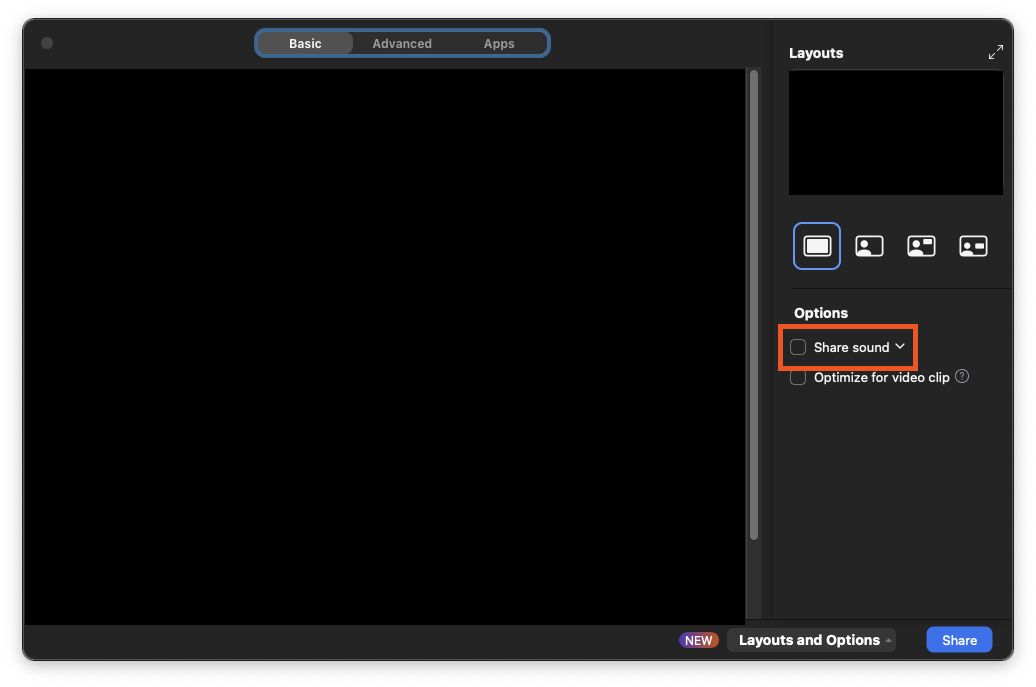Select the full-screen share layout icon

coord(817,246)
